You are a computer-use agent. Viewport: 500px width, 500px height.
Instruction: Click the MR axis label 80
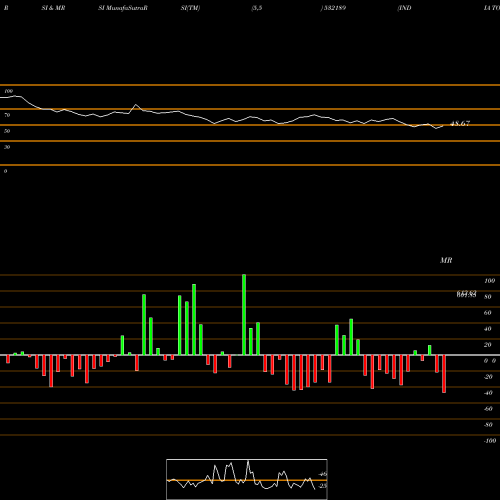pos(488,297)
